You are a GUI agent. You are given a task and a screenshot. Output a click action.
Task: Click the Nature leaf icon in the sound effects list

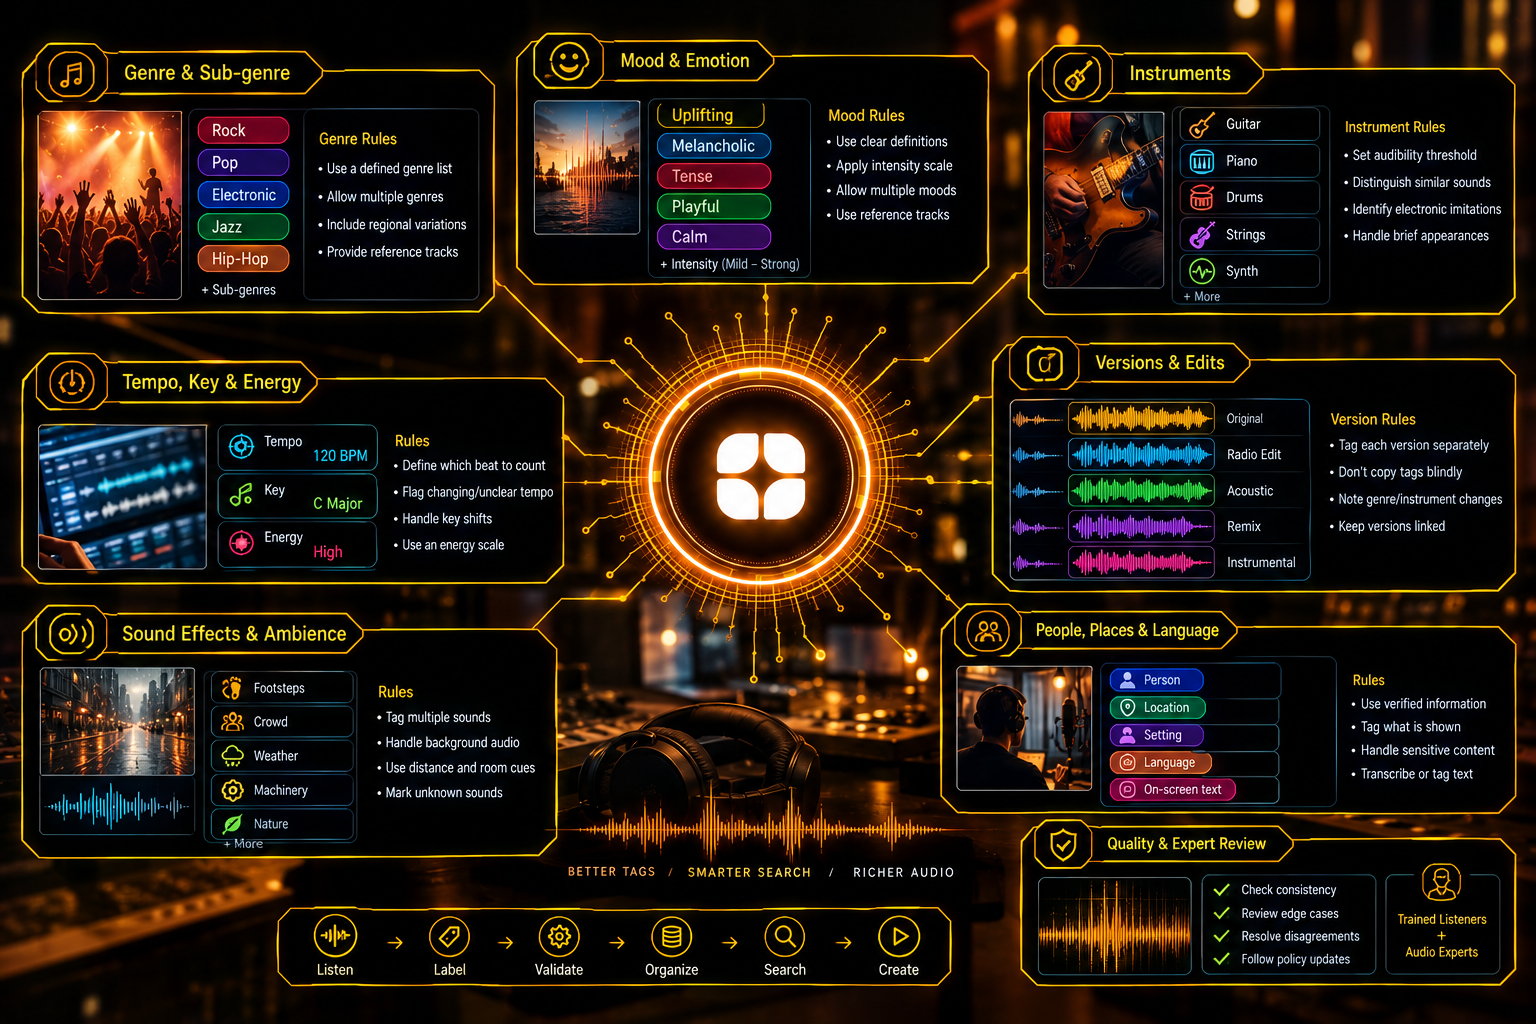point(232,824)
